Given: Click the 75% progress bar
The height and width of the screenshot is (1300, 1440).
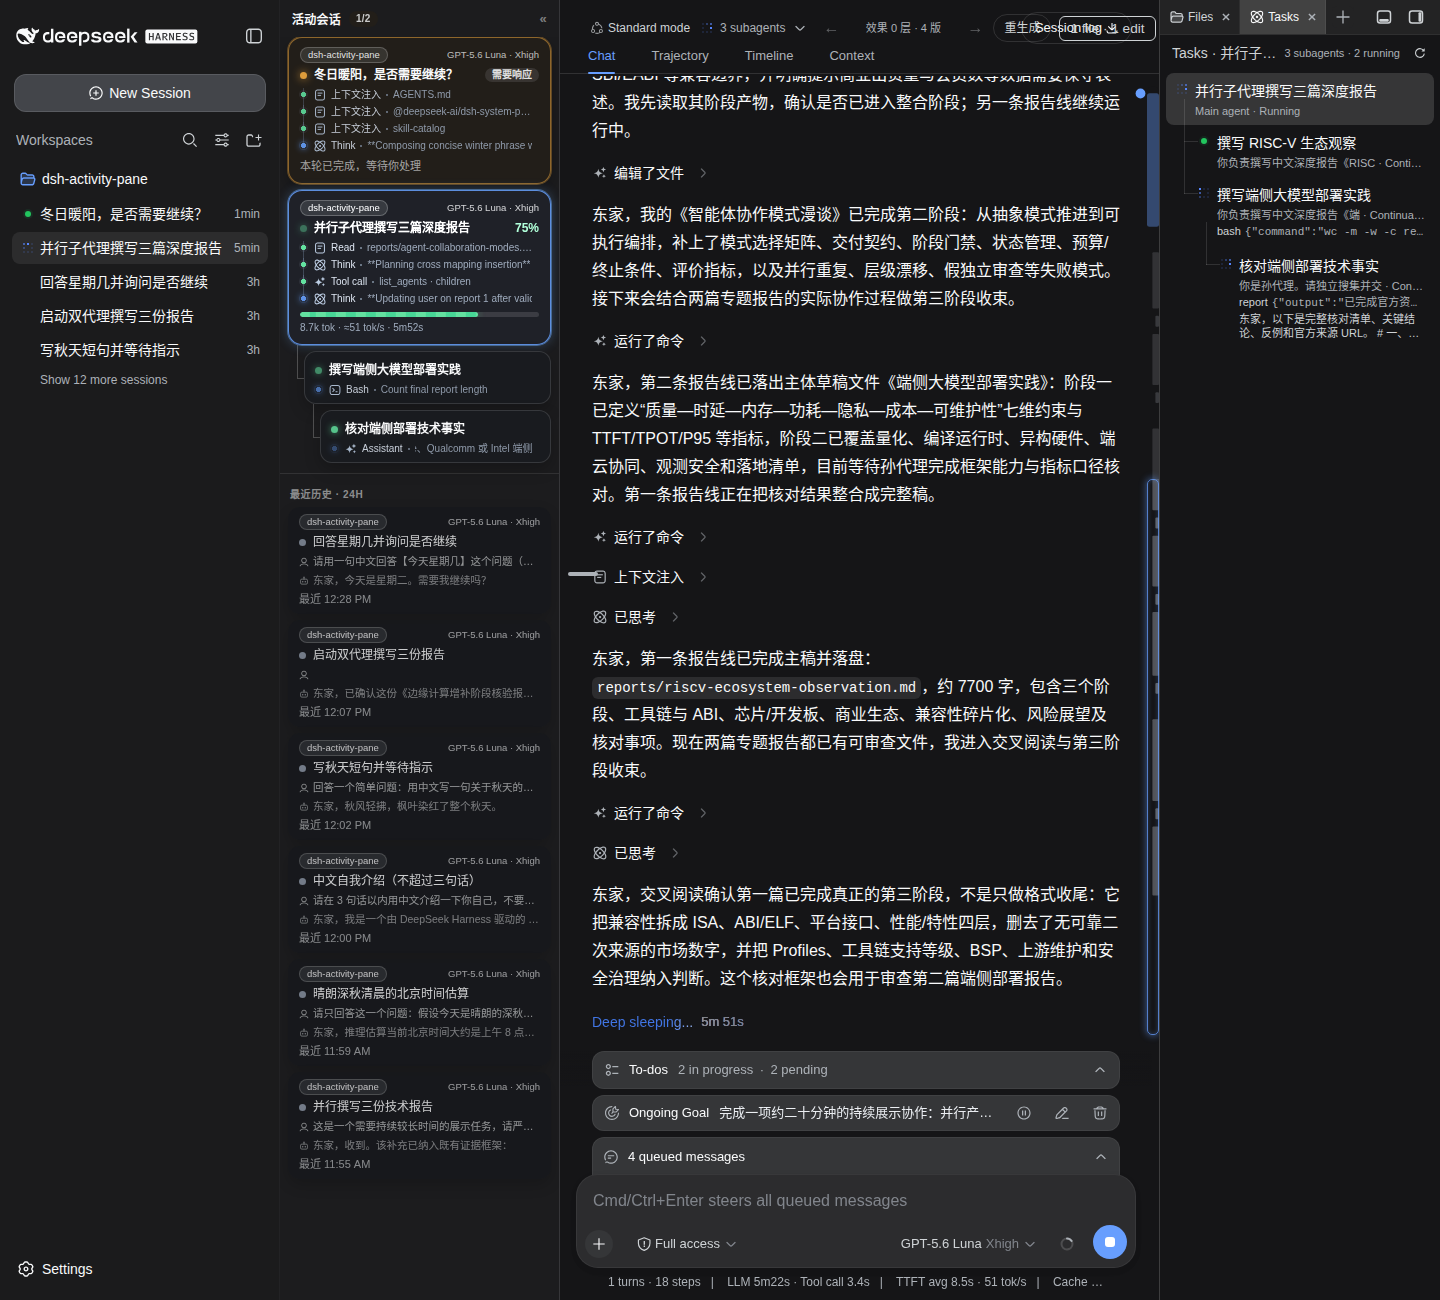Looking at the screenshot, I should (x=419, y=314).
